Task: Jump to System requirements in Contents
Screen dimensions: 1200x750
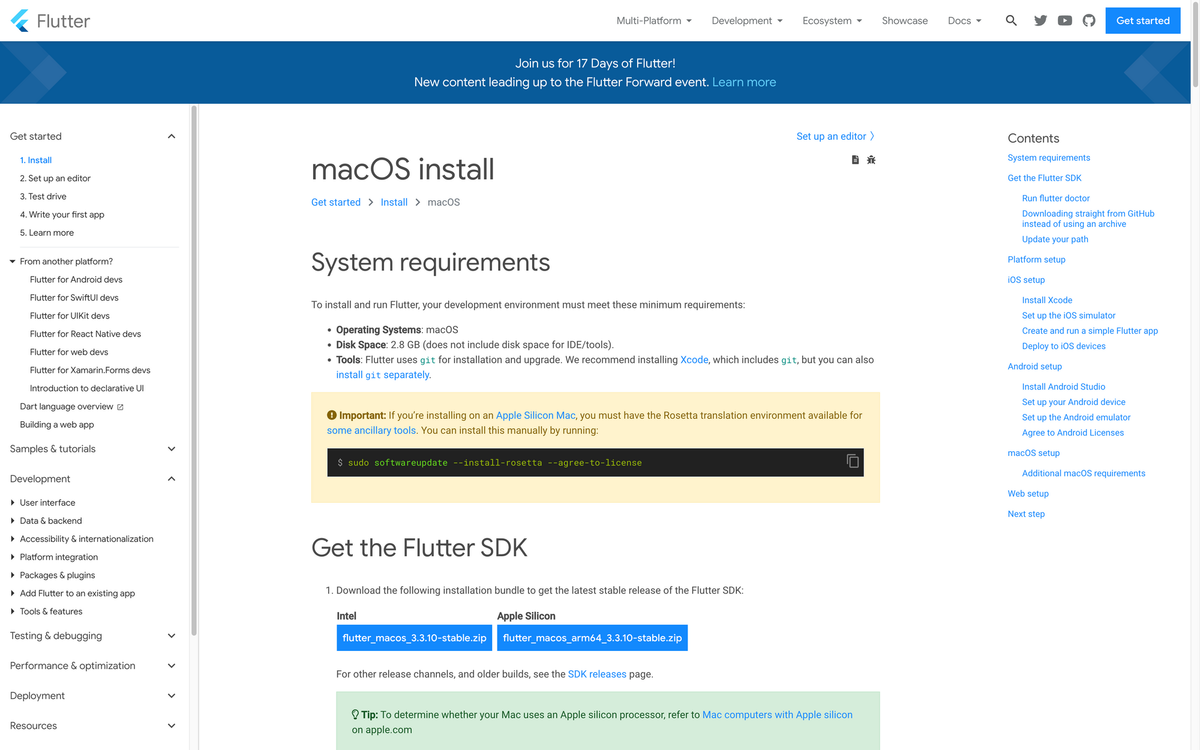Action: [x=1049, y=158]
